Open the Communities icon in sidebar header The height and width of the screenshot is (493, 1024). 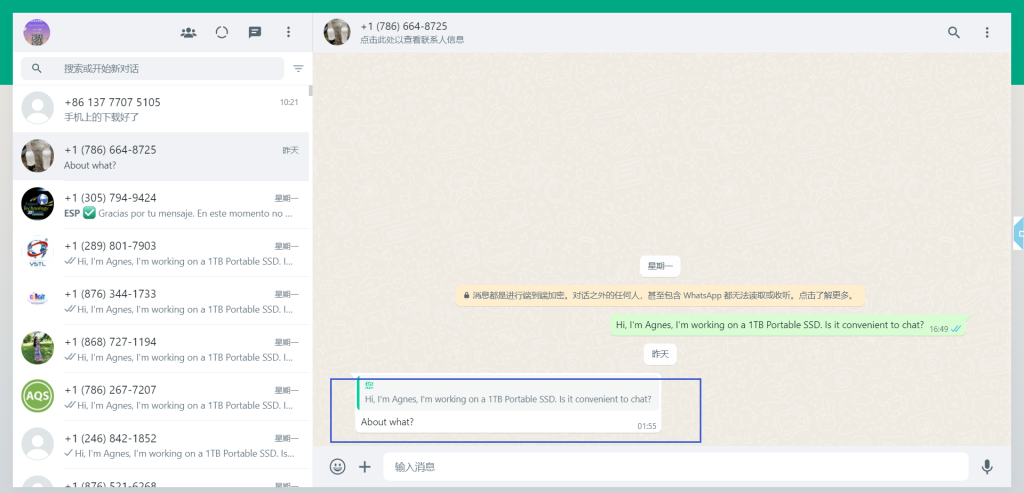(x=188, y=33)
